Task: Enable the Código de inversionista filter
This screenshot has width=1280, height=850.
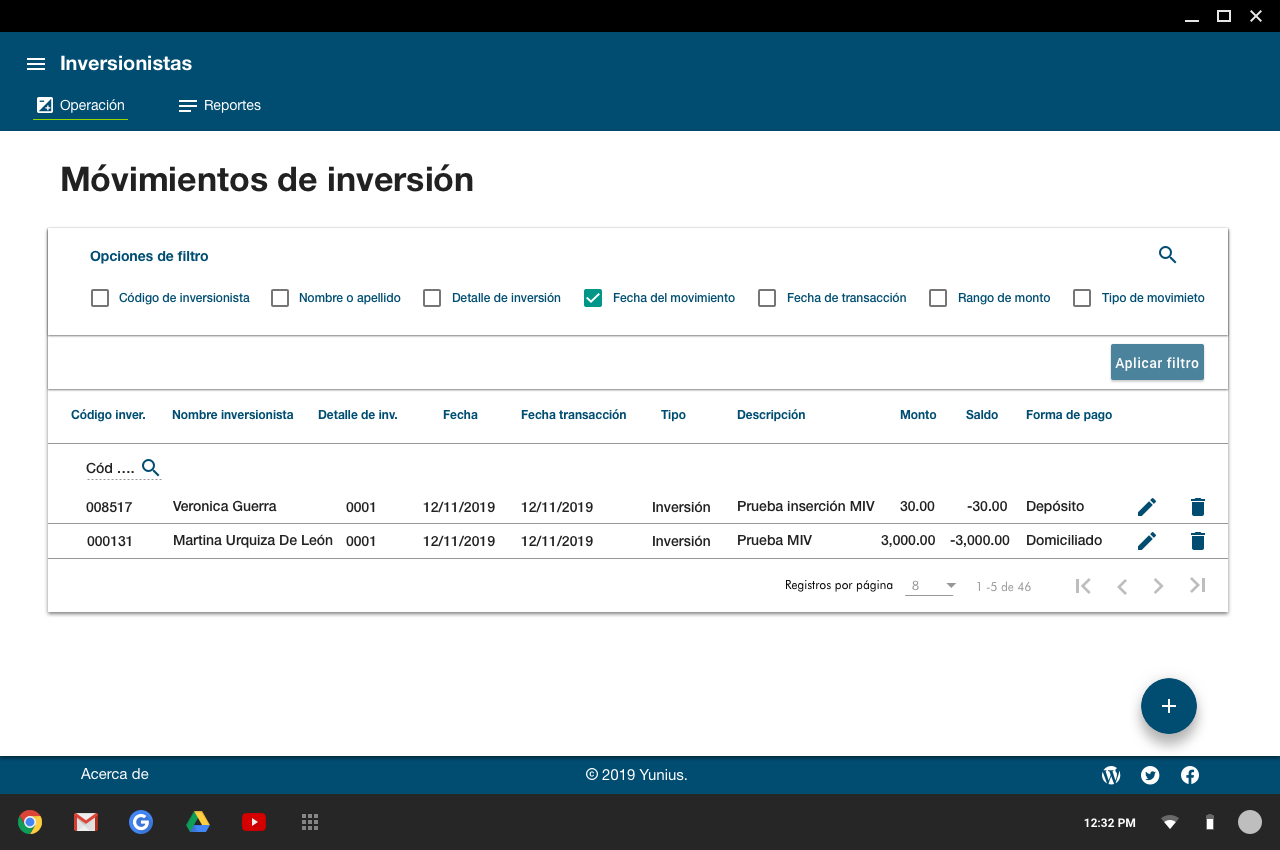Action: pyautogui.click(x=100, y=298)
